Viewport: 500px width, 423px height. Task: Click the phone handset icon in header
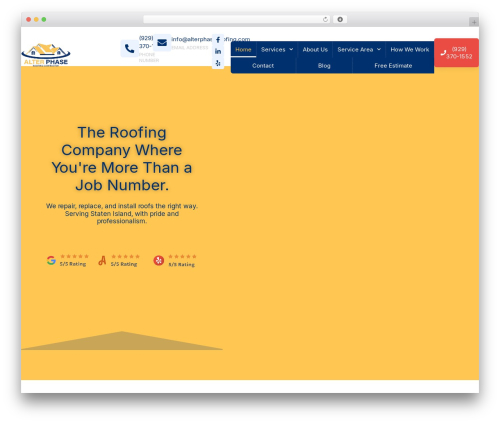(x=129, y=49)
